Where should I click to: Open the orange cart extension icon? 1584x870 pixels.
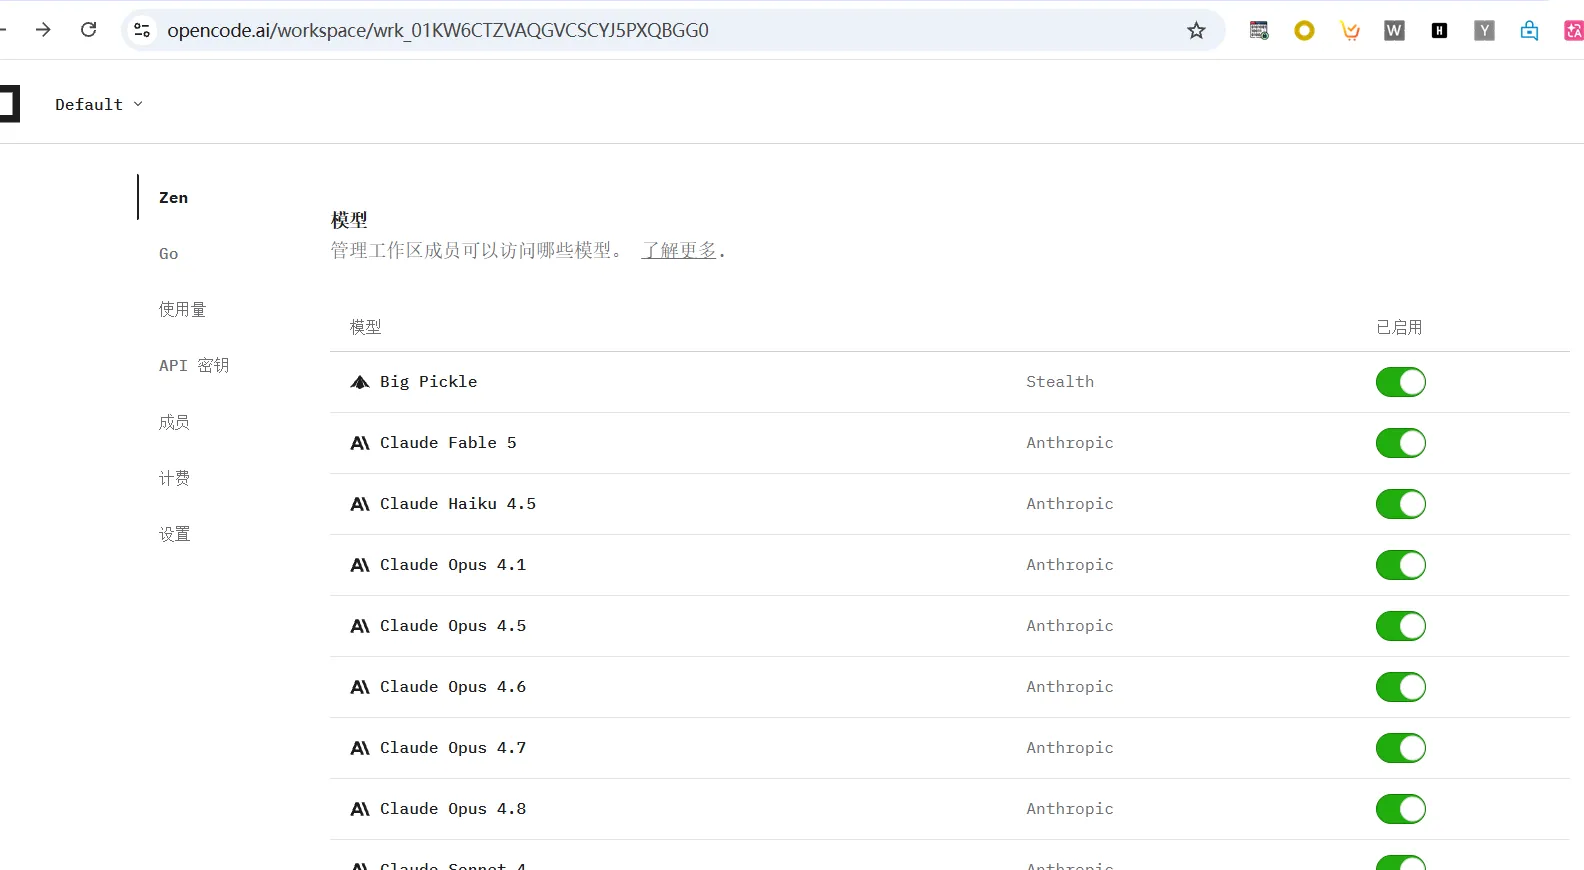(1350, 31)
